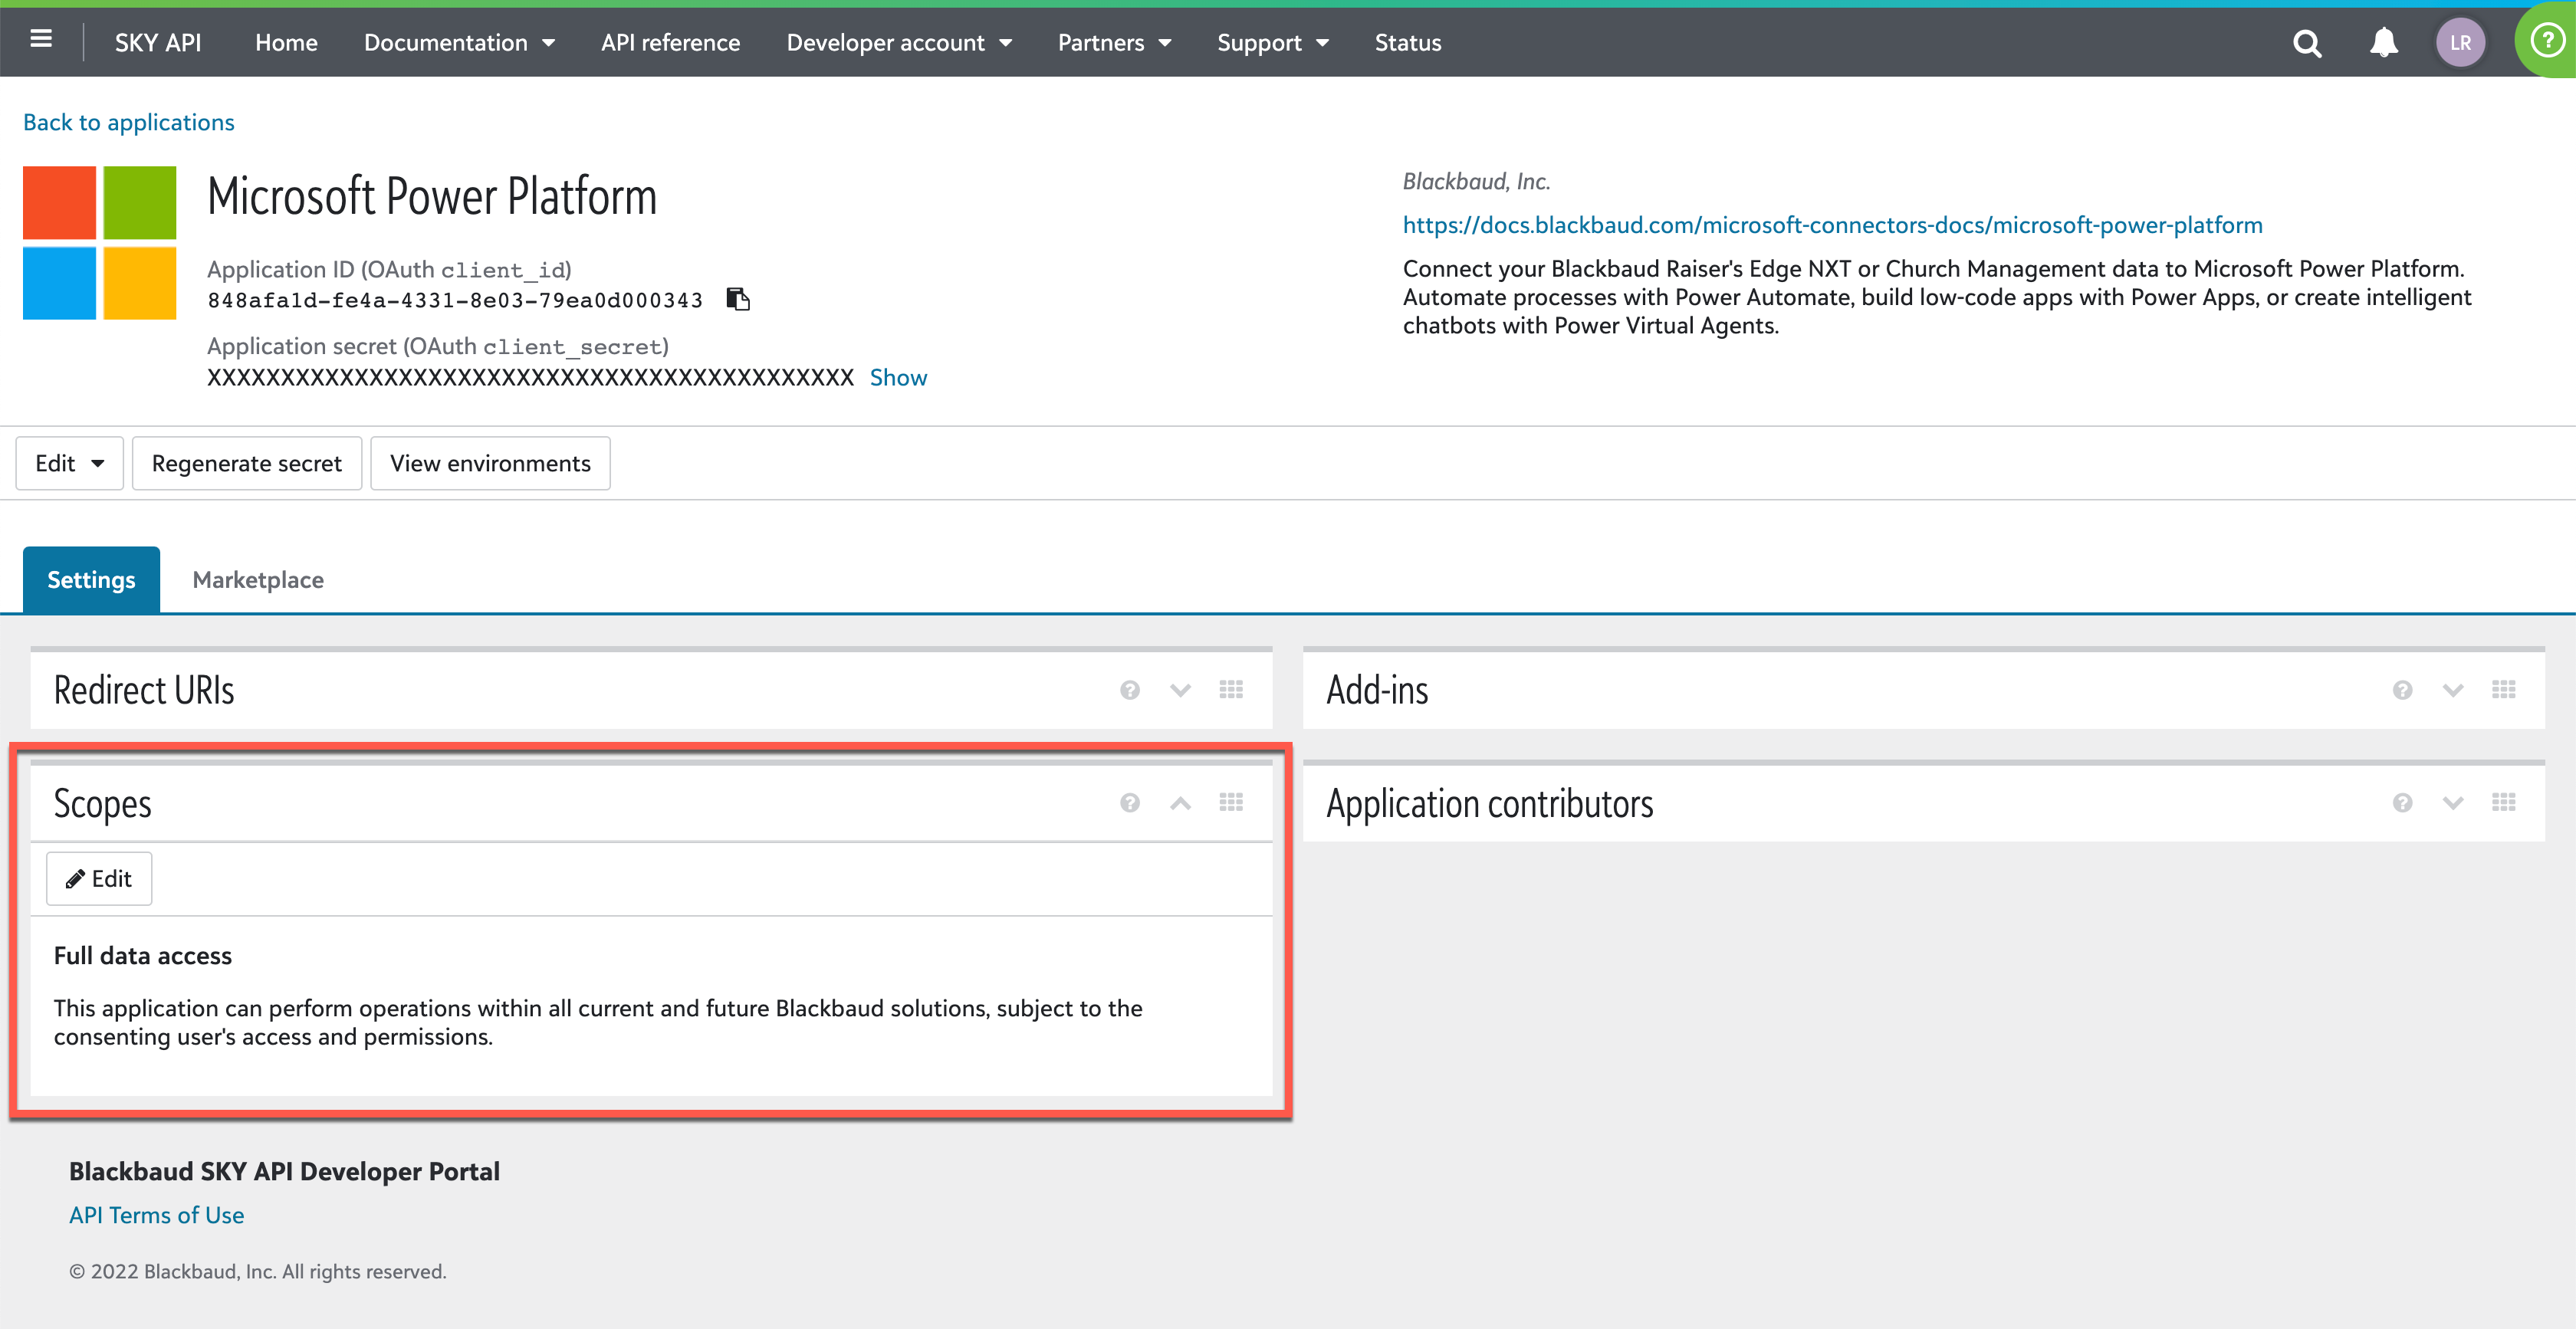2576x1329 pixels.
Task: Switch to the Marketplace tab
Action: 258,580
